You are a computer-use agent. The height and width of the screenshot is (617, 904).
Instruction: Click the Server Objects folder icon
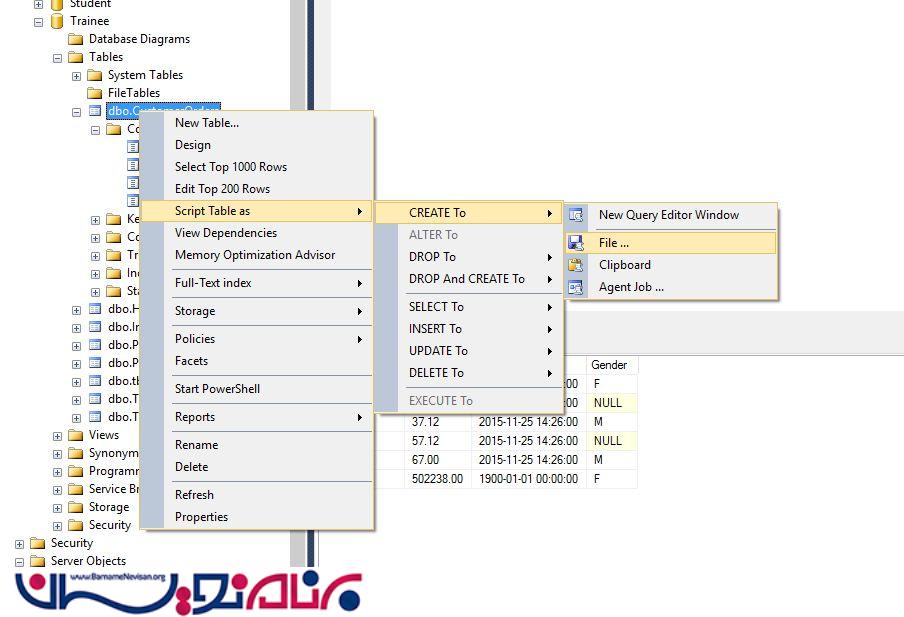(38, 561)
